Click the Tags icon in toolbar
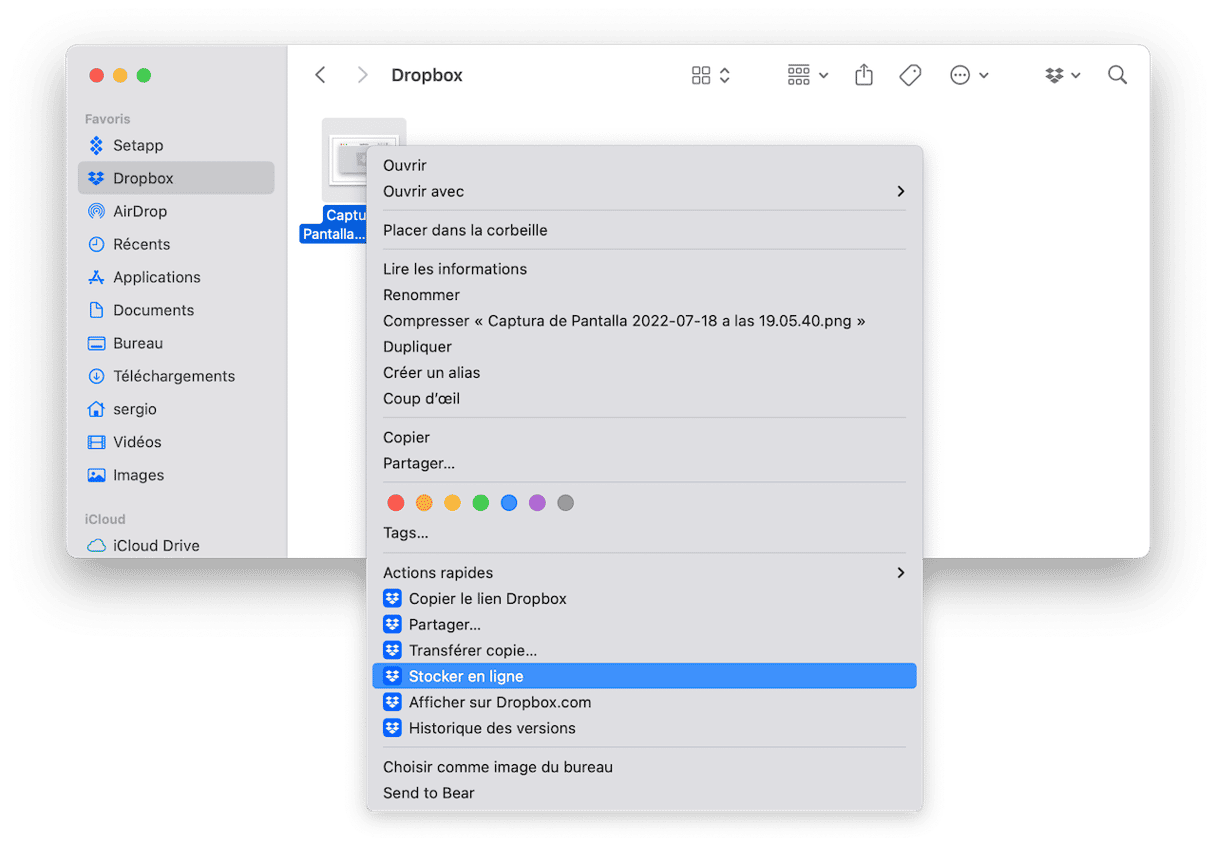This screenshot has height=843, width=1216. 910,75
